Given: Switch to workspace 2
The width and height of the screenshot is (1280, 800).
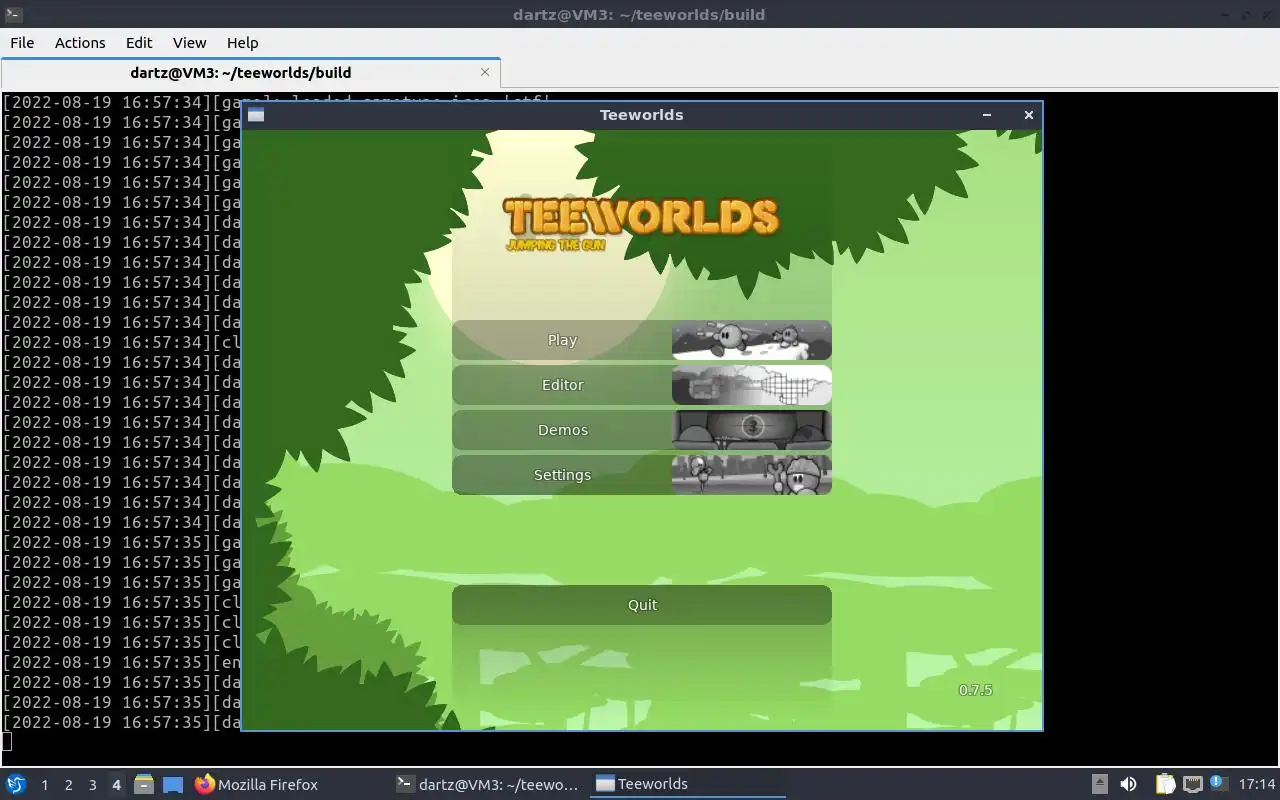Looking at the screenshot, I should click(68, 785).
